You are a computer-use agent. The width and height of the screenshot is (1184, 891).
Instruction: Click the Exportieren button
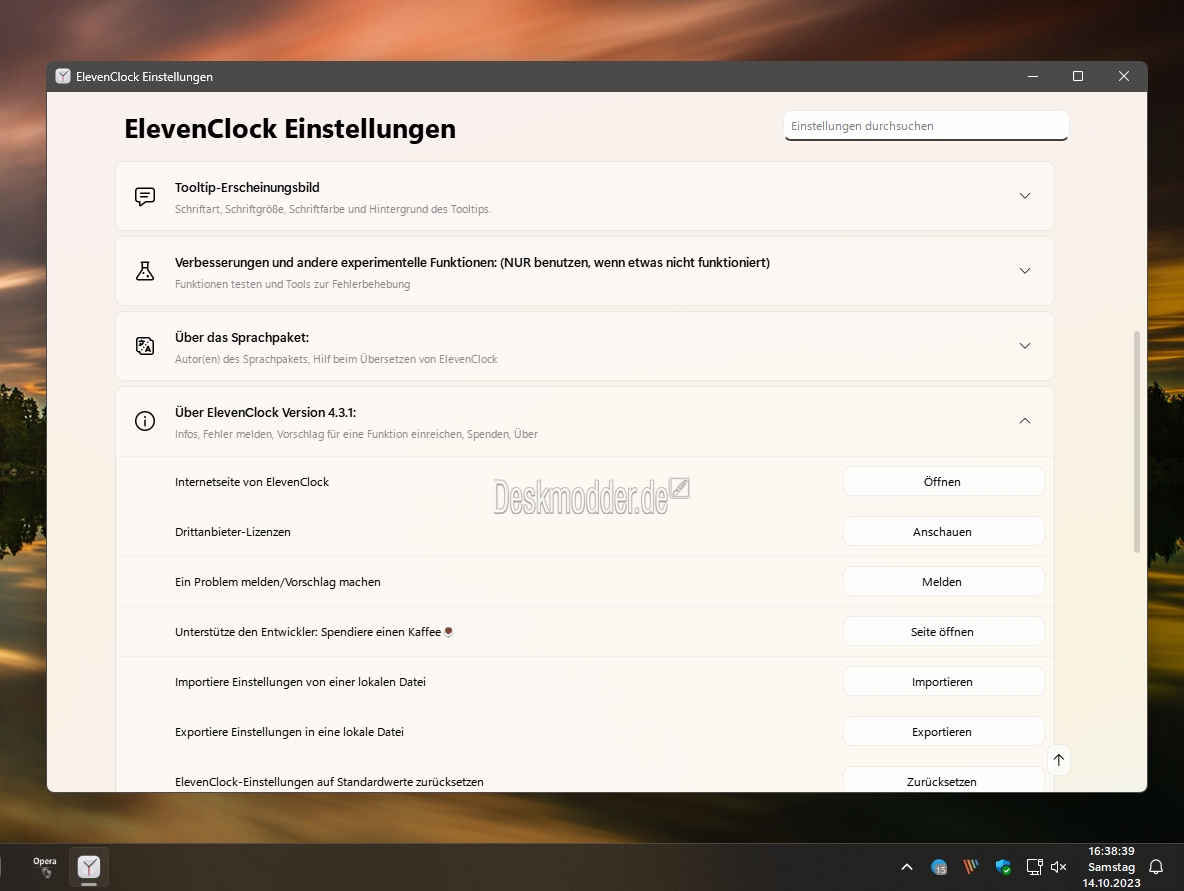point(943,732)
